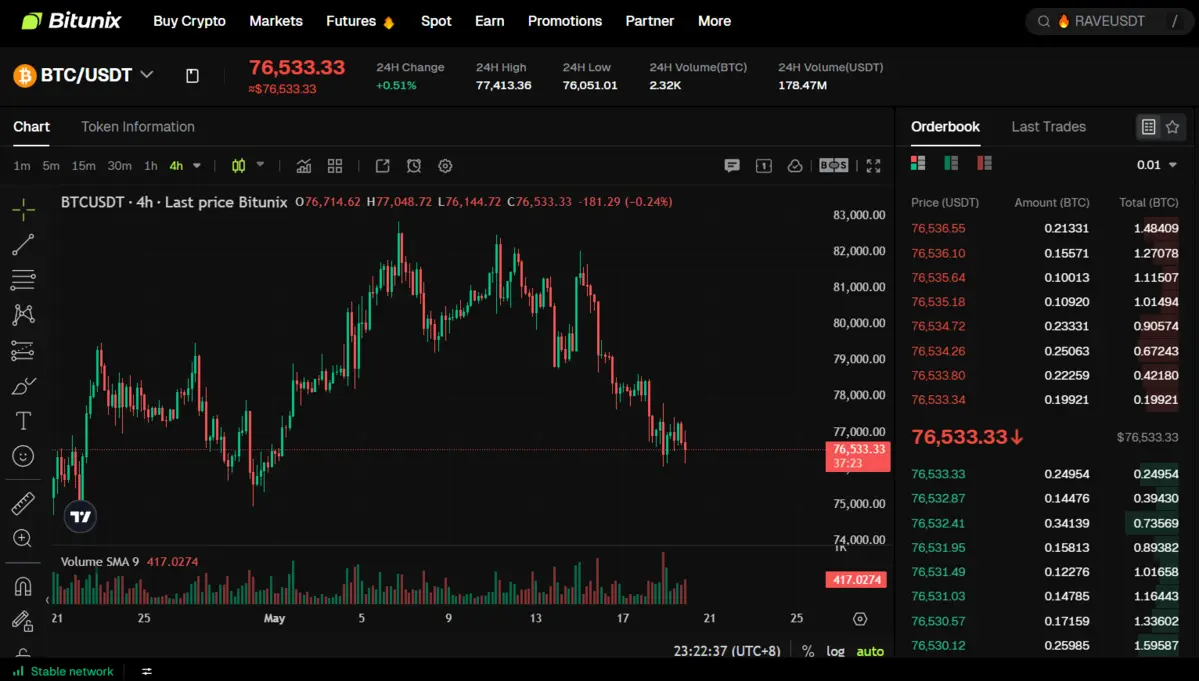The height and width of the screenshot is (681, 1199).
Task: Show bids-only orderbook view
Action: coord(951,163)
